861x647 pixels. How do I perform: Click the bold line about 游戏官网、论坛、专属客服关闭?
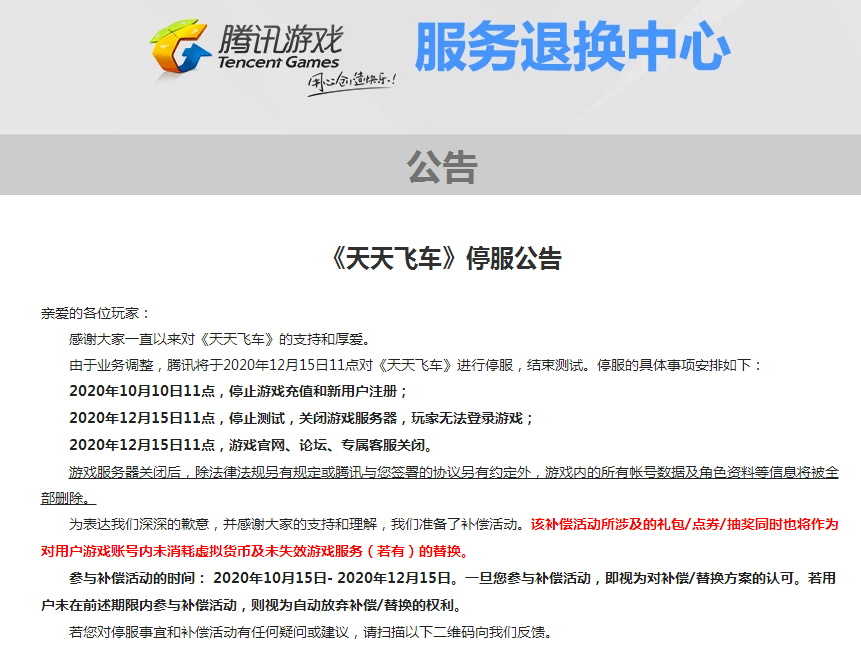point(250,445)
